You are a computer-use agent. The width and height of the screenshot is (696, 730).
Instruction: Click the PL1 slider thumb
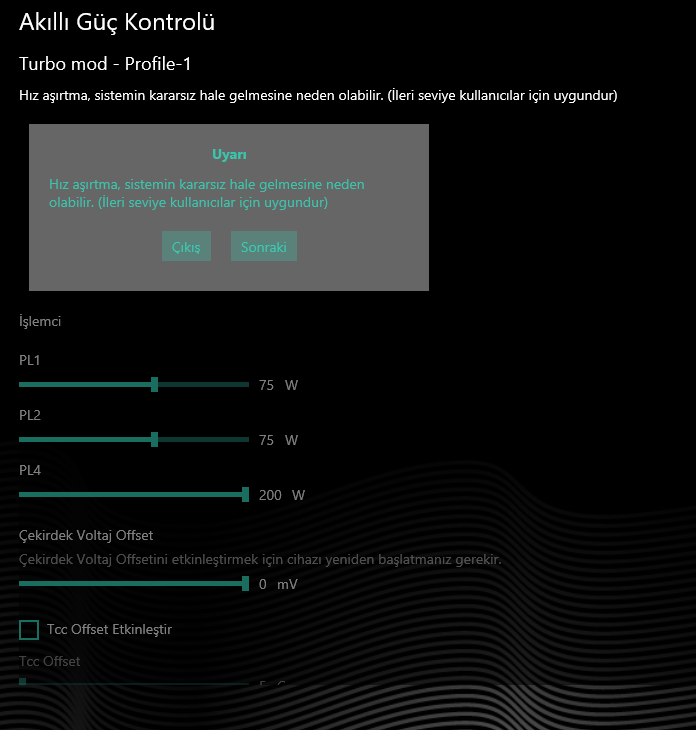pos(155,385)
